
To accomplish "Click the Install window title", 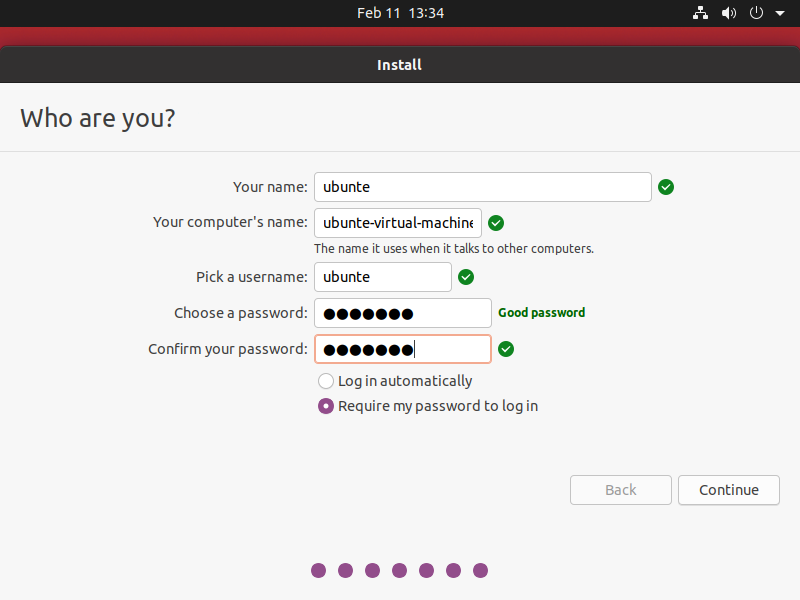I will tap(399, 65).
